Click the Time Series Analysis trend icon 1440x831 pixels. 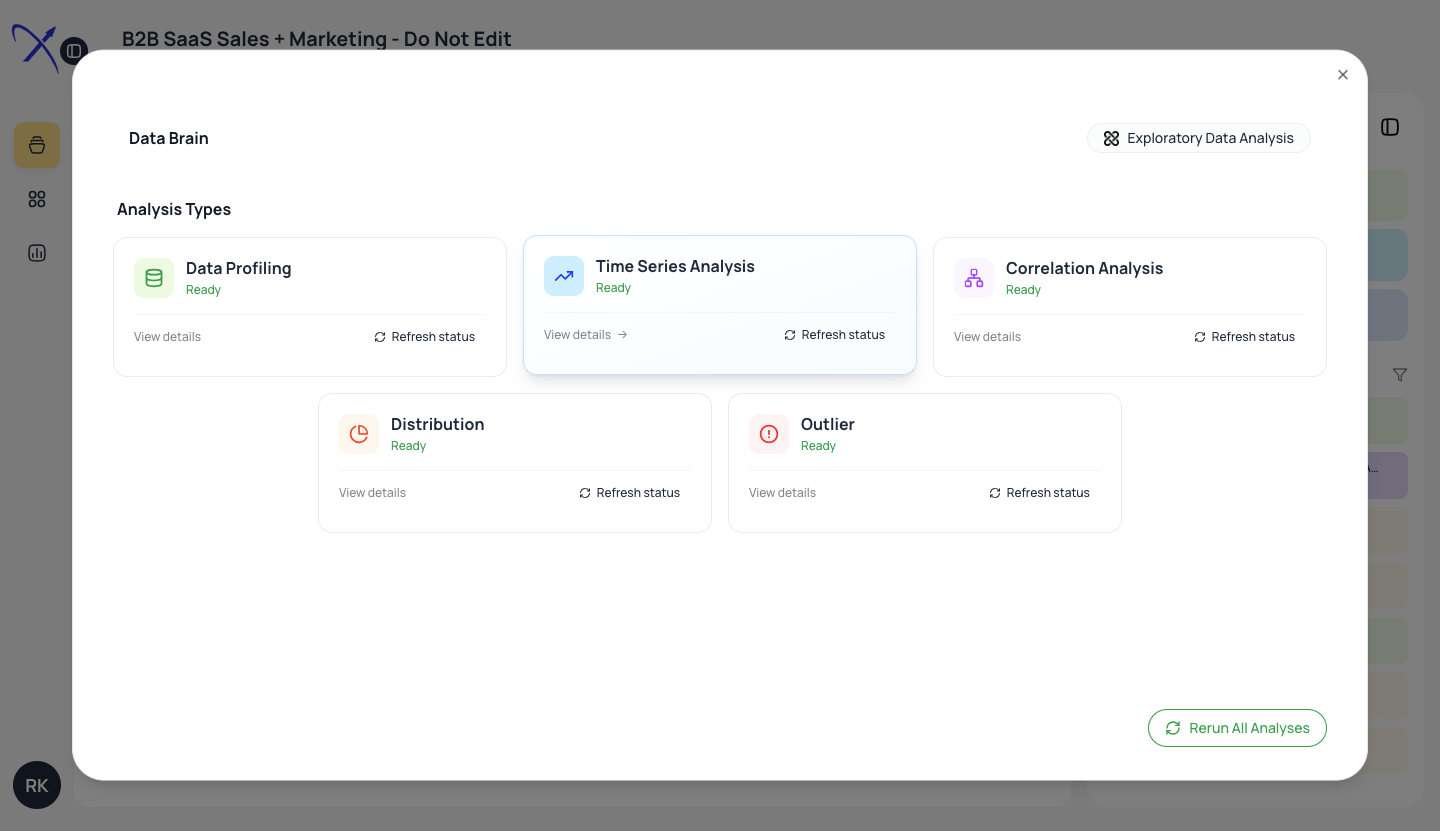[564, 276]
